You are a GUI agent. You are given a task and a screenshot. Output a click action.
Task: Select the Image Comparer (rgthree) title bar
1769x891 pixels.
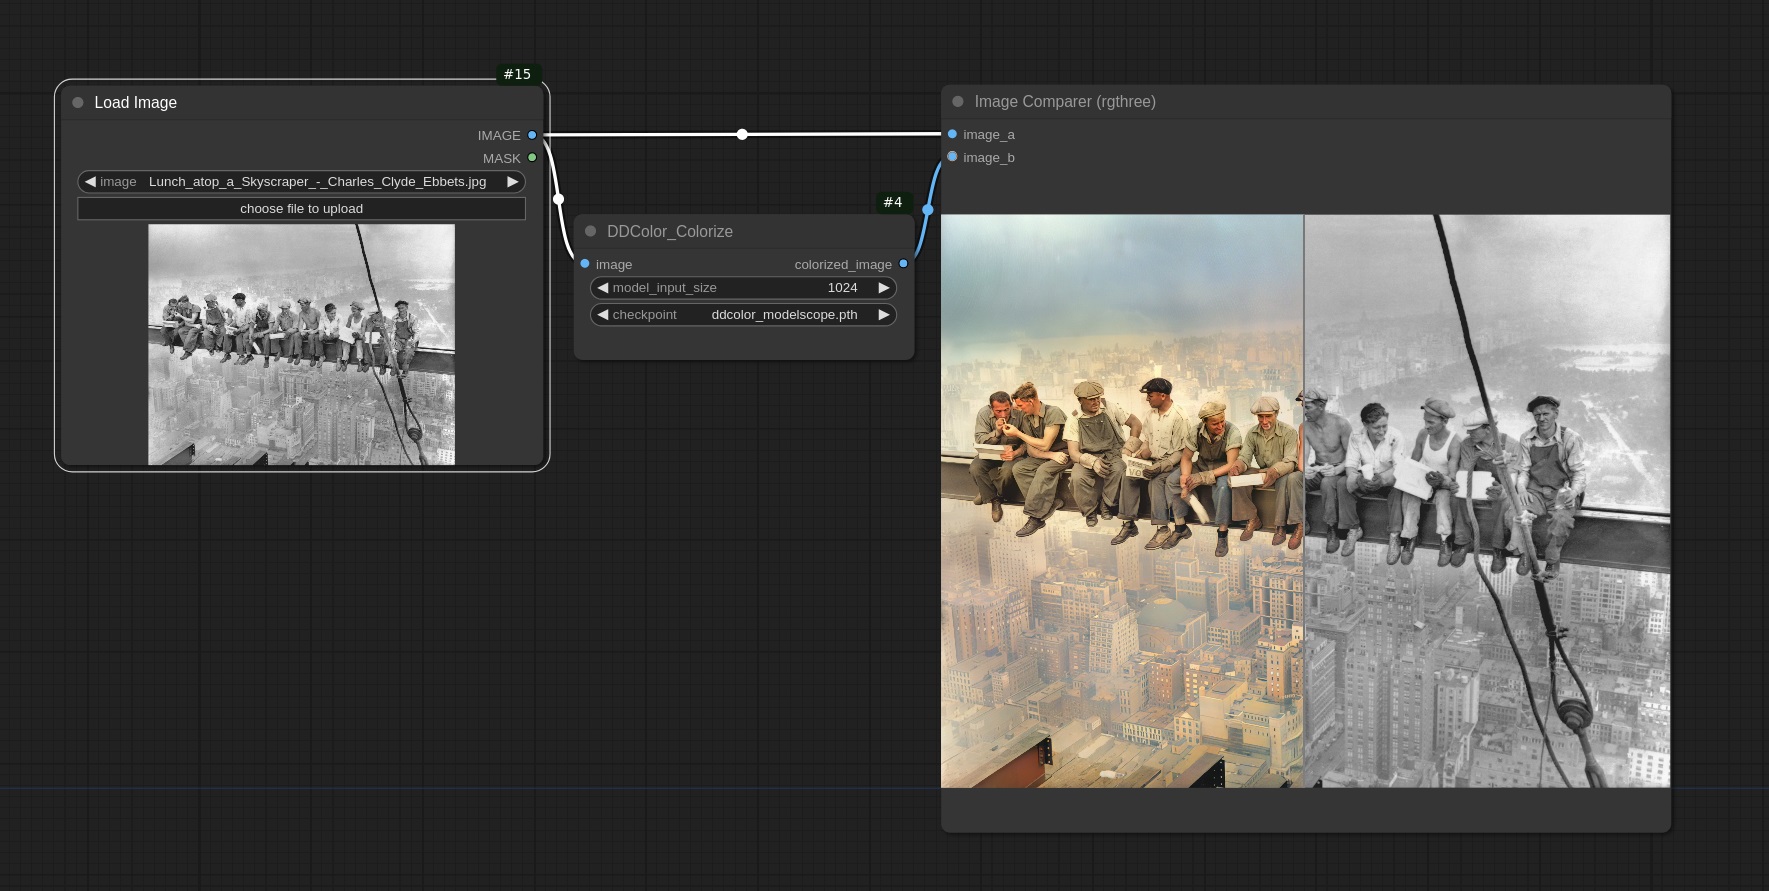[x=1300, y=102]
